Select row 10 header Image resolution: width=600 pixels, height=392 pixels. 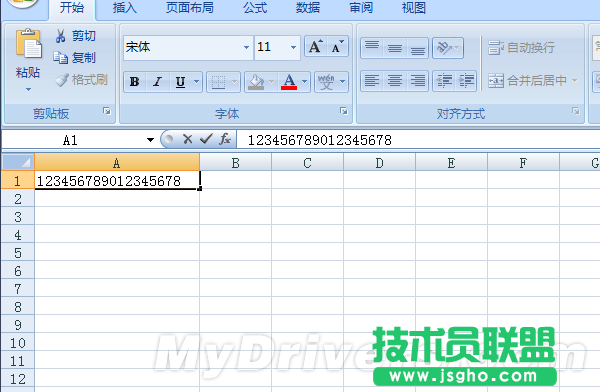click(x=18, y=343)
